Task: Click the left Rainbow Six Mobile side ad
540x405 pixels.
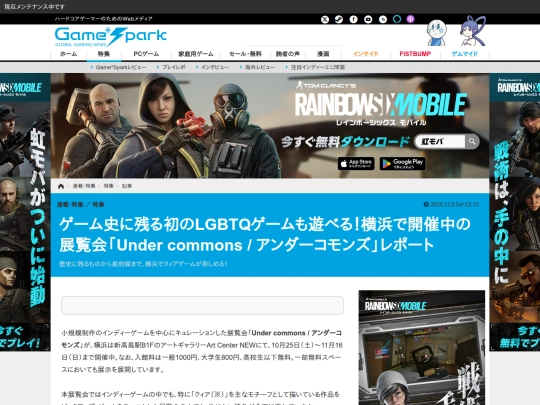Action: (25, 212)
